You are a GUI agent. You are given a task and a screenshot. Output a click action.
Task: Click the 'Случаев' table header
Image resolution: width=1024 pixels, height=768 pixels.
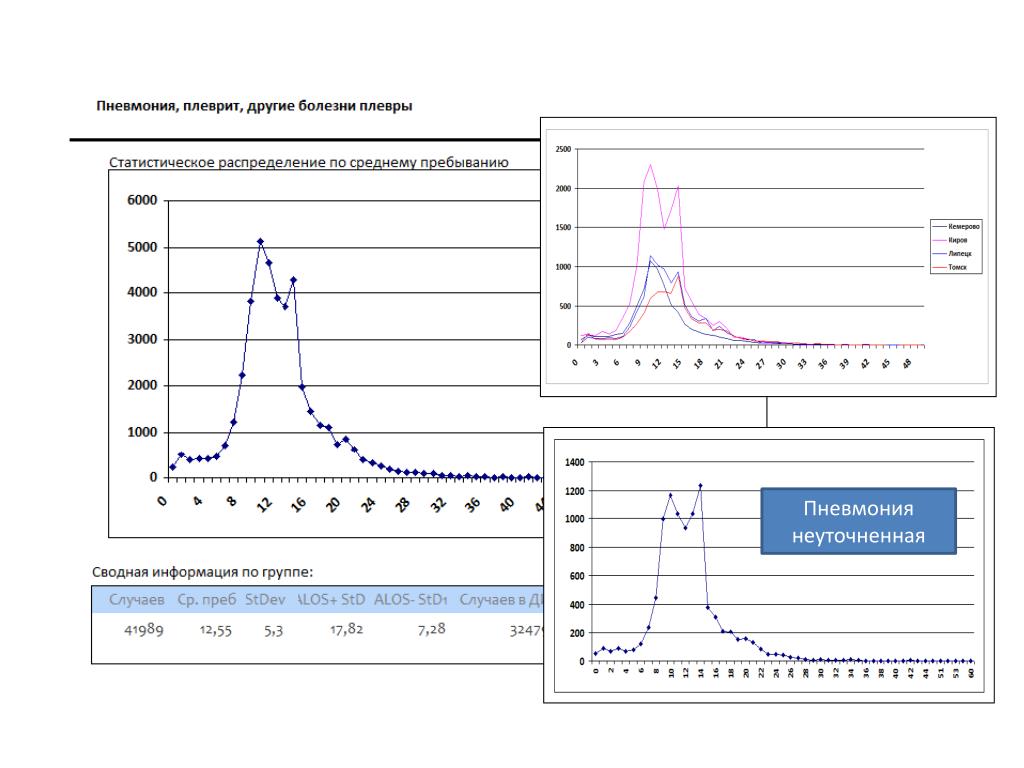(x=136, y=599)
